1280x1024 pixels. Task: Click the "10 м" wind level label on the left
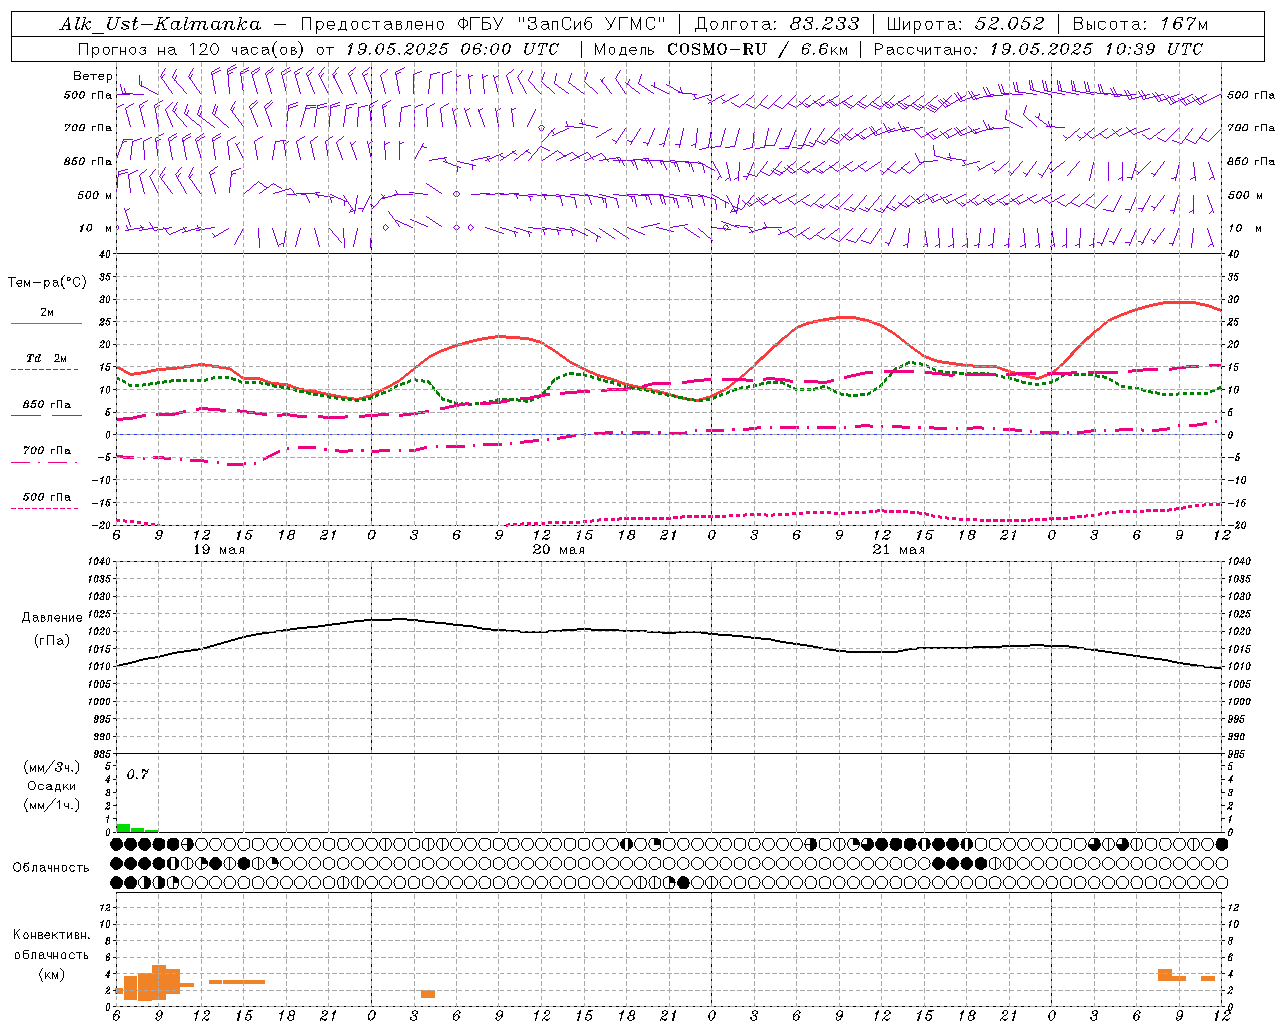click(x=96, y=228)
